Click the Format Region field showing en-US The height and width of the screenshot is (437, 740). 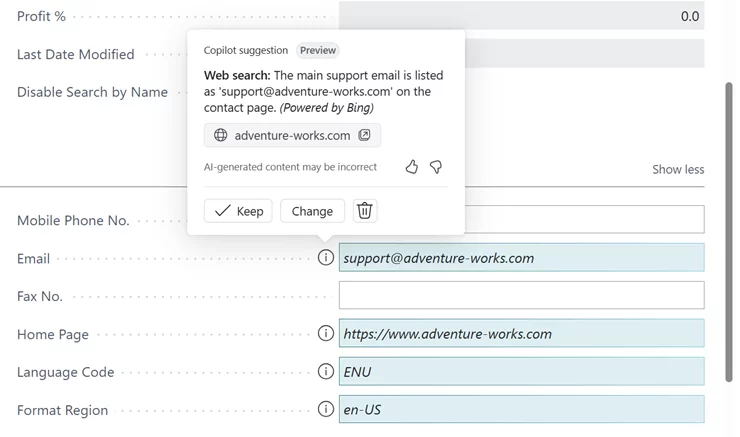pyautogui.click(x=521, y=409)
